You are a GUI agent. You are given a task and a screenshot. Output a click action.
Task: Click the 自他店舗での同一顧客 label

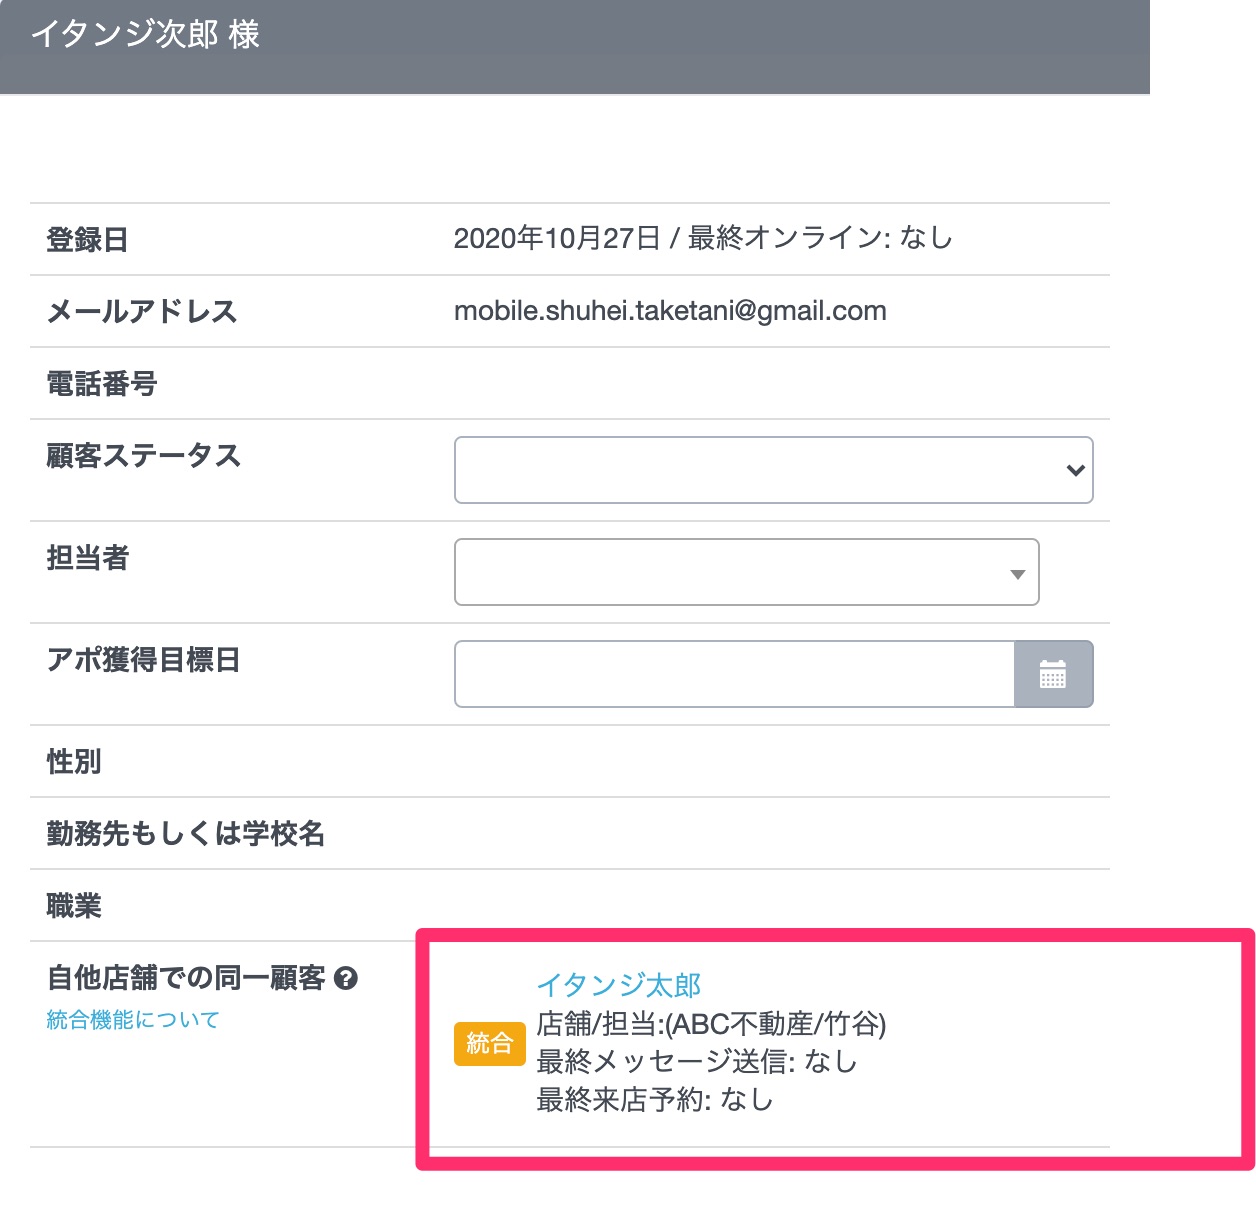186,978
